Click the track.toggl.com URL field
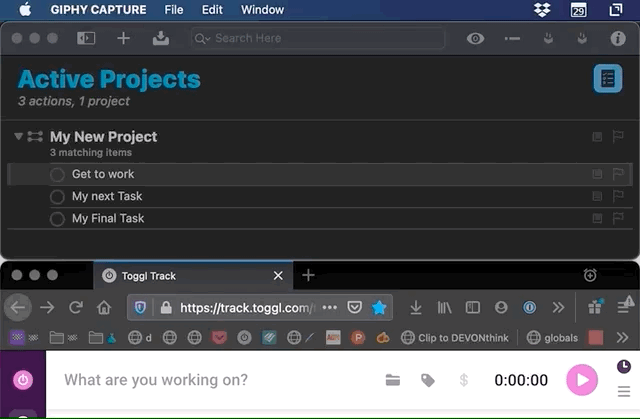640x419 pixels. tap(248, 308)
